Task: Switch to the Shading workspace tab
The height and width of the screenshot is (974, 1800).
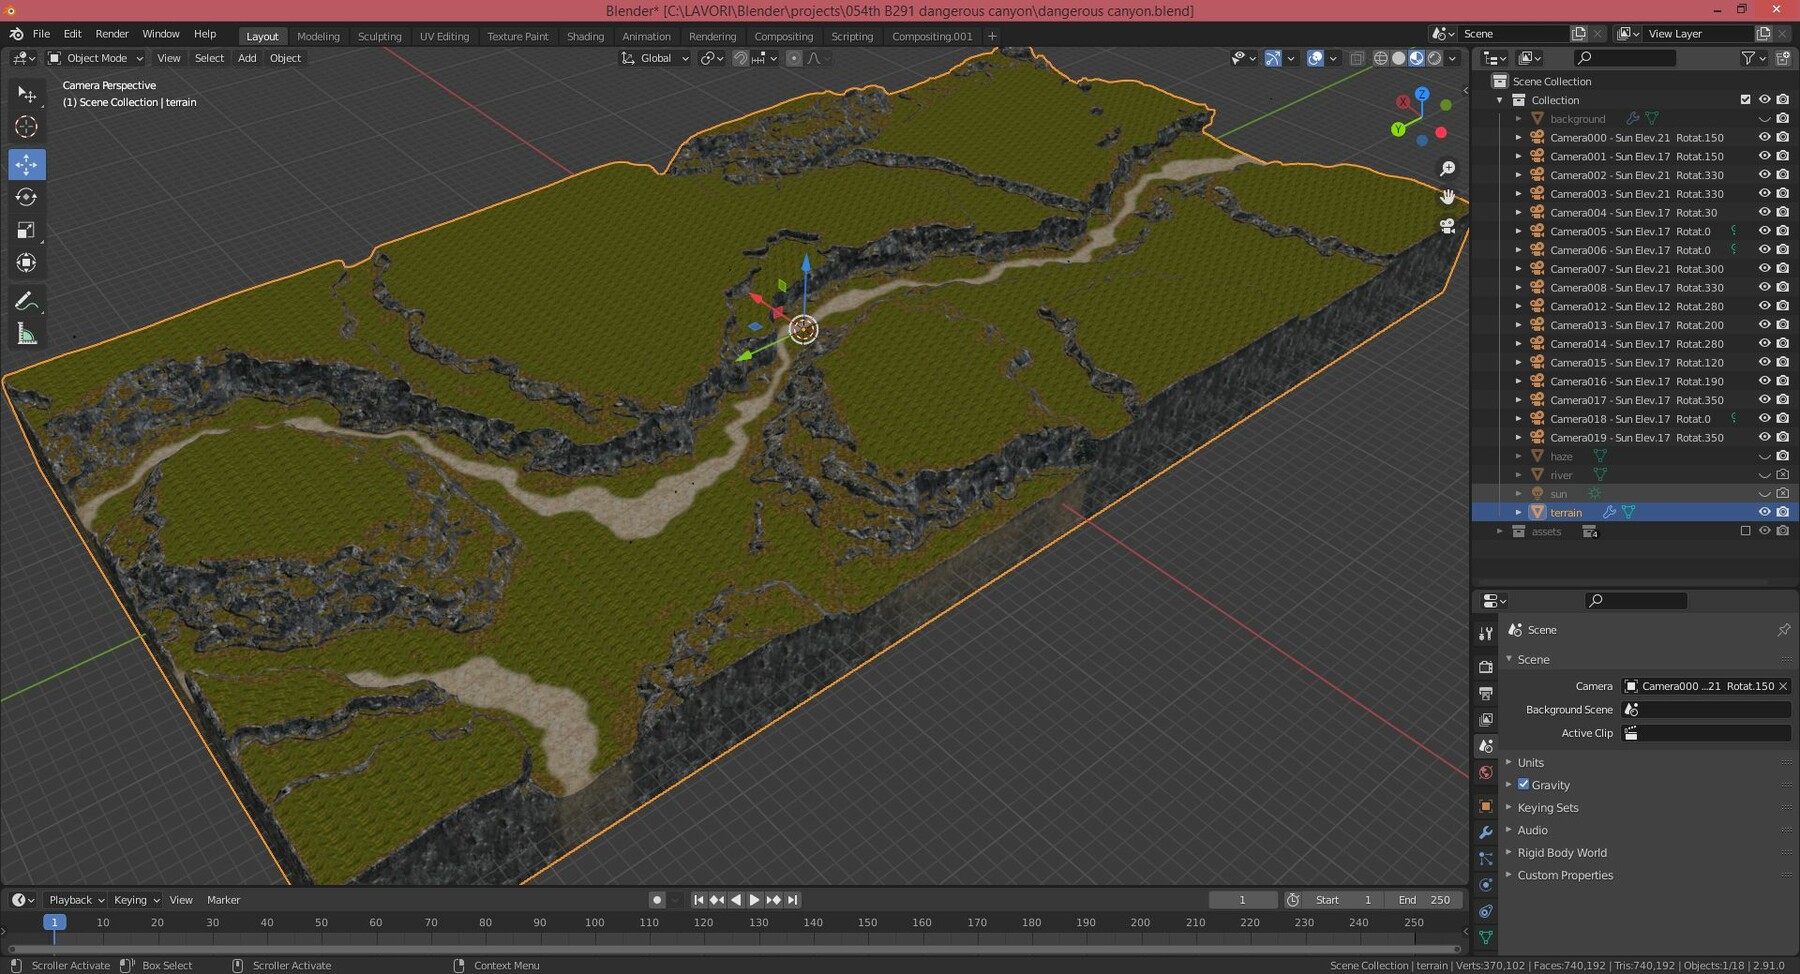Action: pyautogui.click(x=586, y=36)
